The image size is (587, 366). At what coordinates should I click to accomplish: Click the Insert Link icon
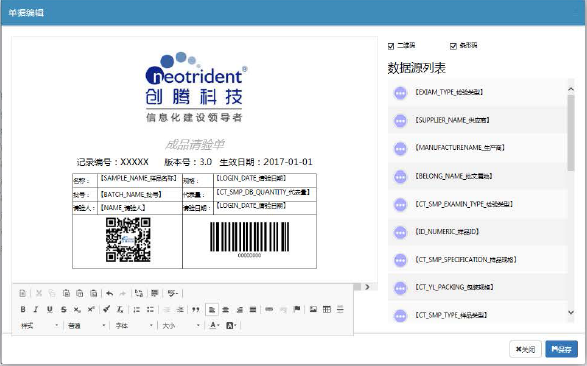tap(269, 309)
